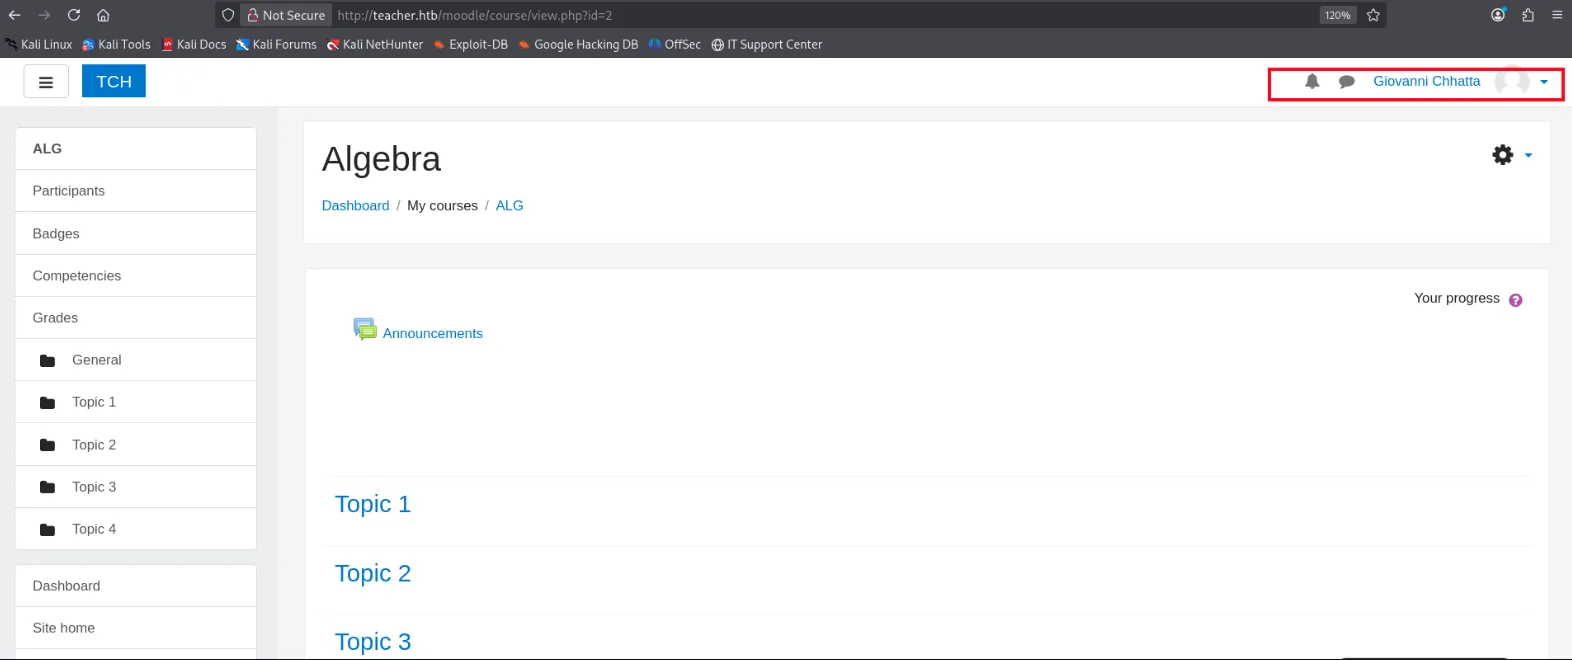Click the user avatar picture
Screen dimensions: 1572x660
1512,82
